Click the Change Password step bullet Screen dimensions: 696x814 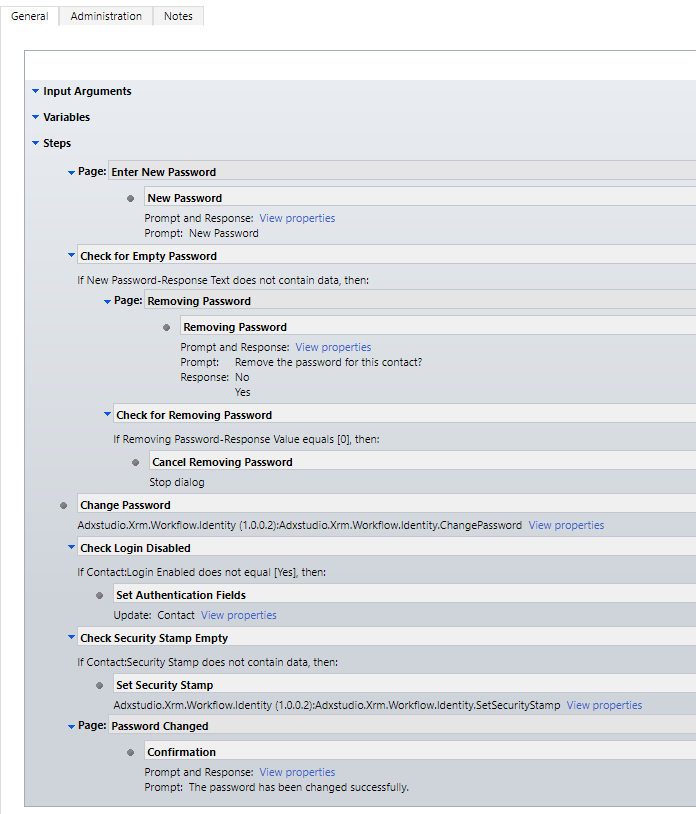point(63,505)
